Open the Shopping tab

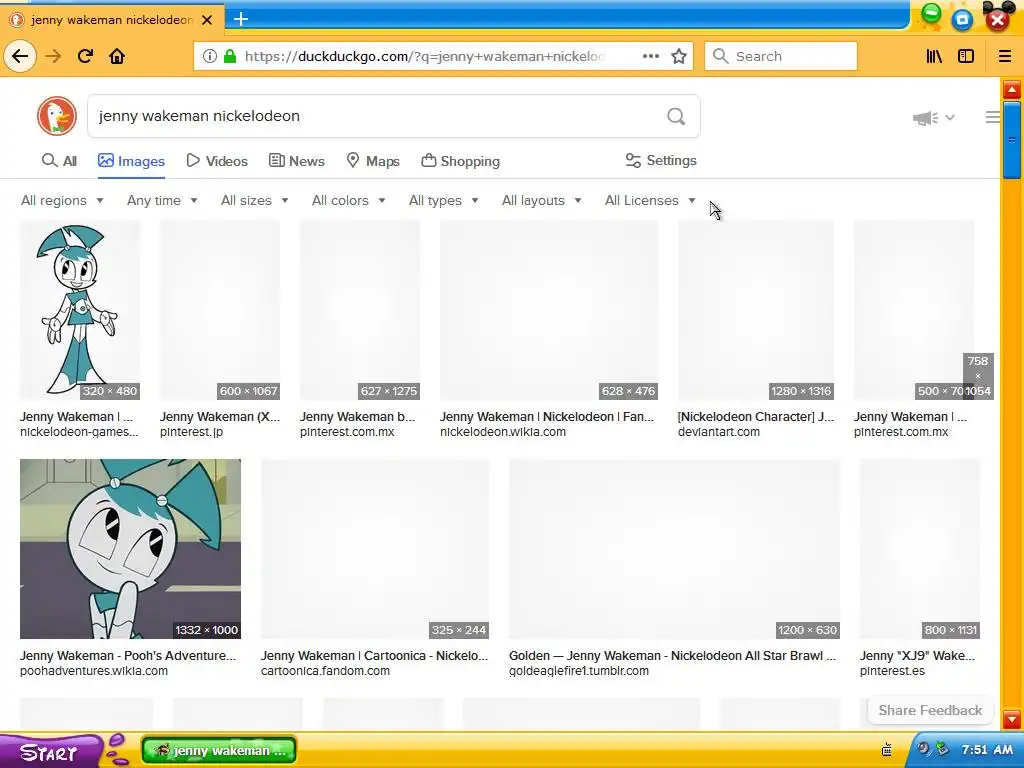click(x=460, y=161)
